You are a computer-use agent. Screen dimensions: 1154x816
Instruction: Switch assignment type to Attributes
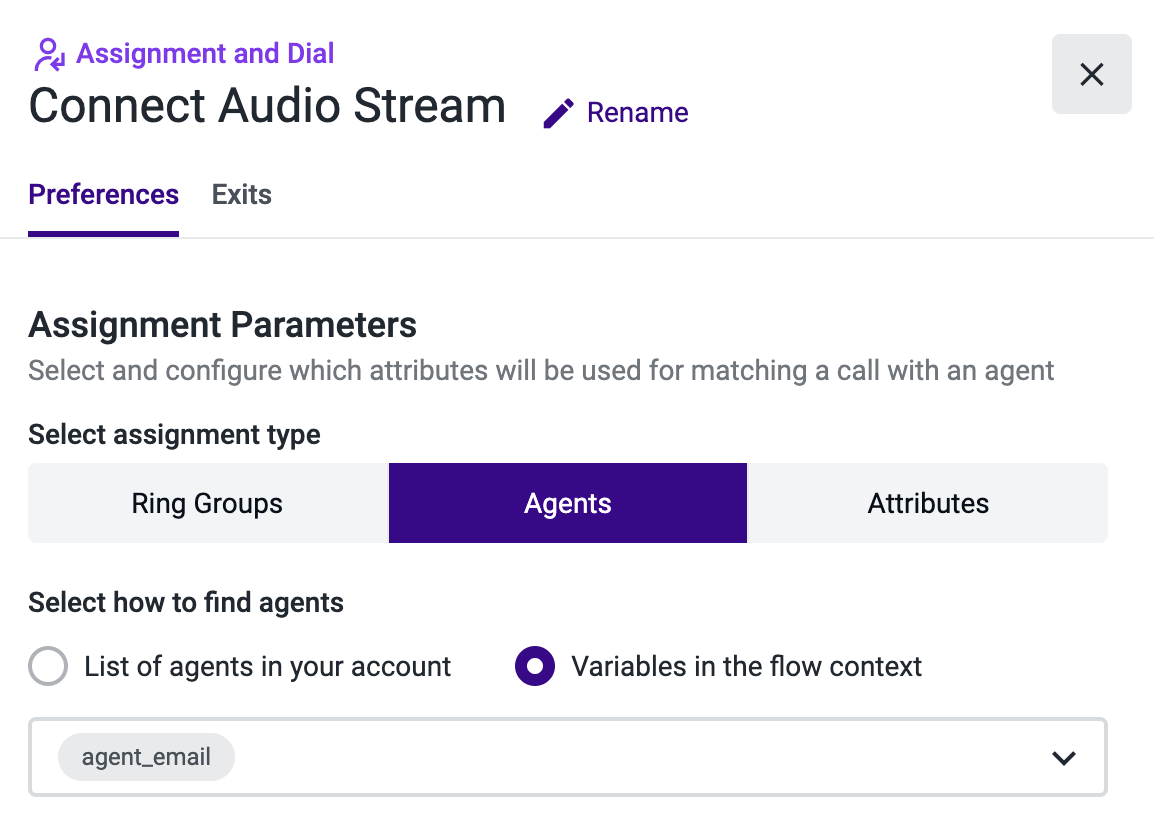point(927,503)
